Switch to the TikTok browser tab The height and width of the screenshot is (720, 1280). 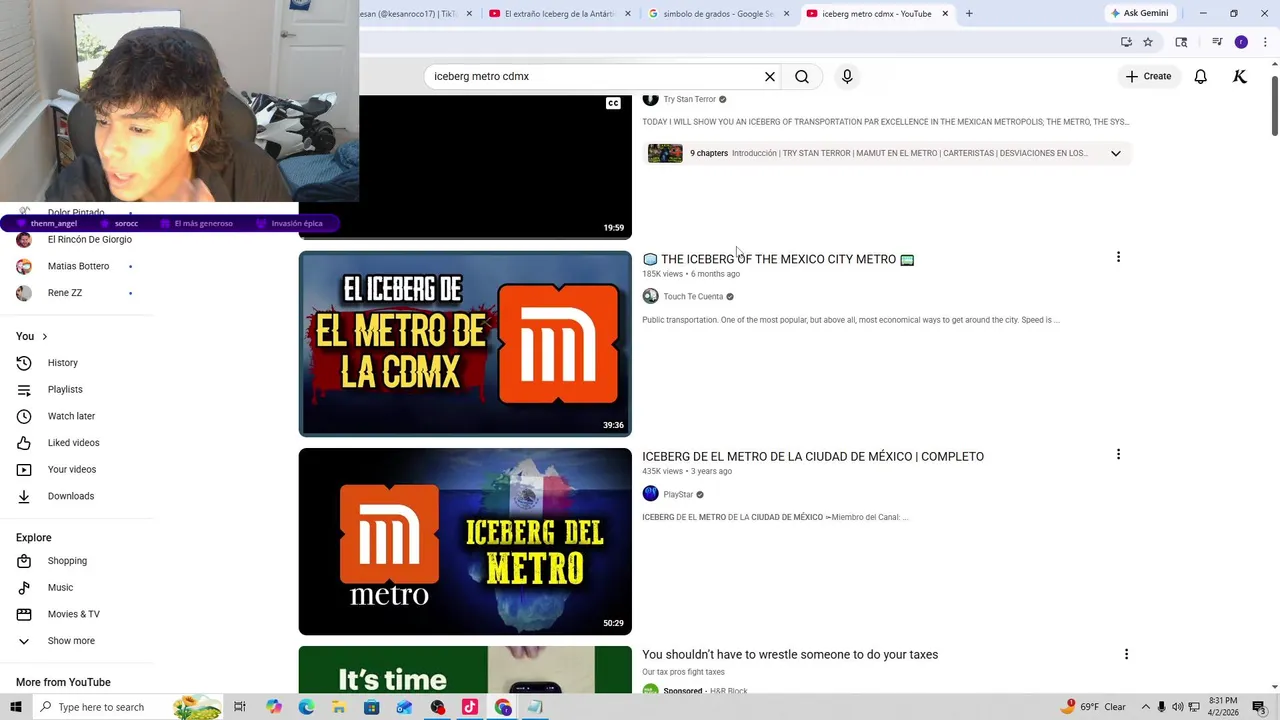point(410,14)
